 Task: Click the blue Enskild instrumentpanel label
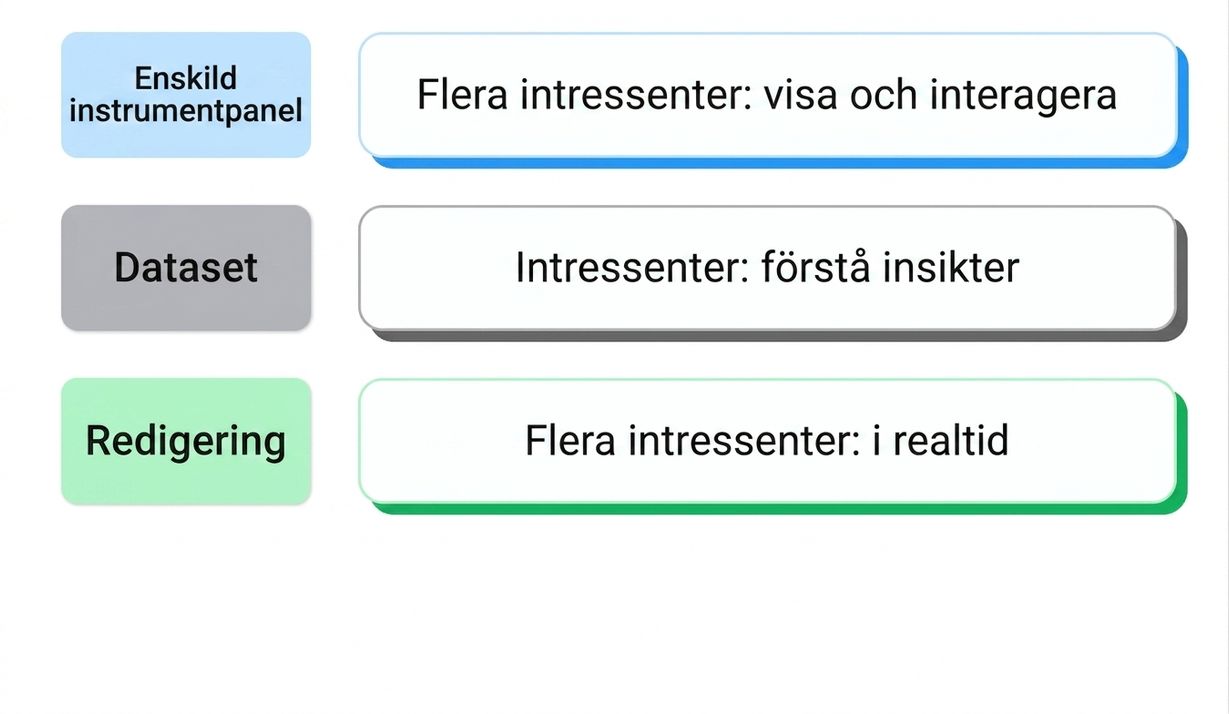pyautogui.click(x=186, y=95)
